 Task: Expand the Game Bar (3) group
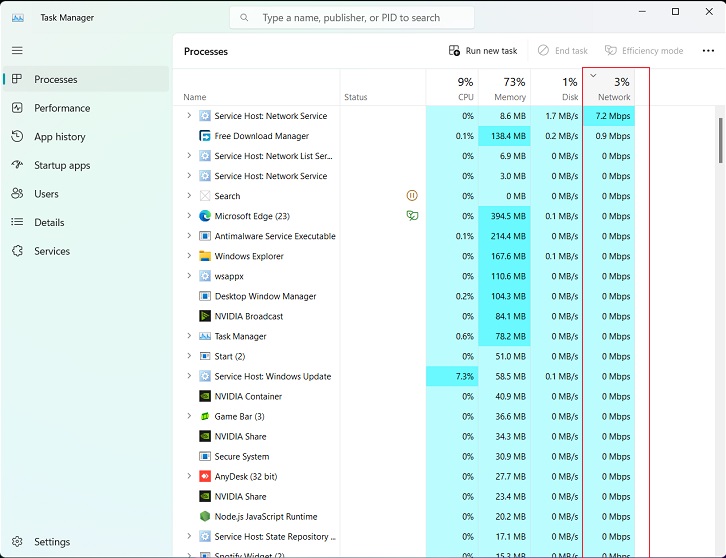coord(189,416)
